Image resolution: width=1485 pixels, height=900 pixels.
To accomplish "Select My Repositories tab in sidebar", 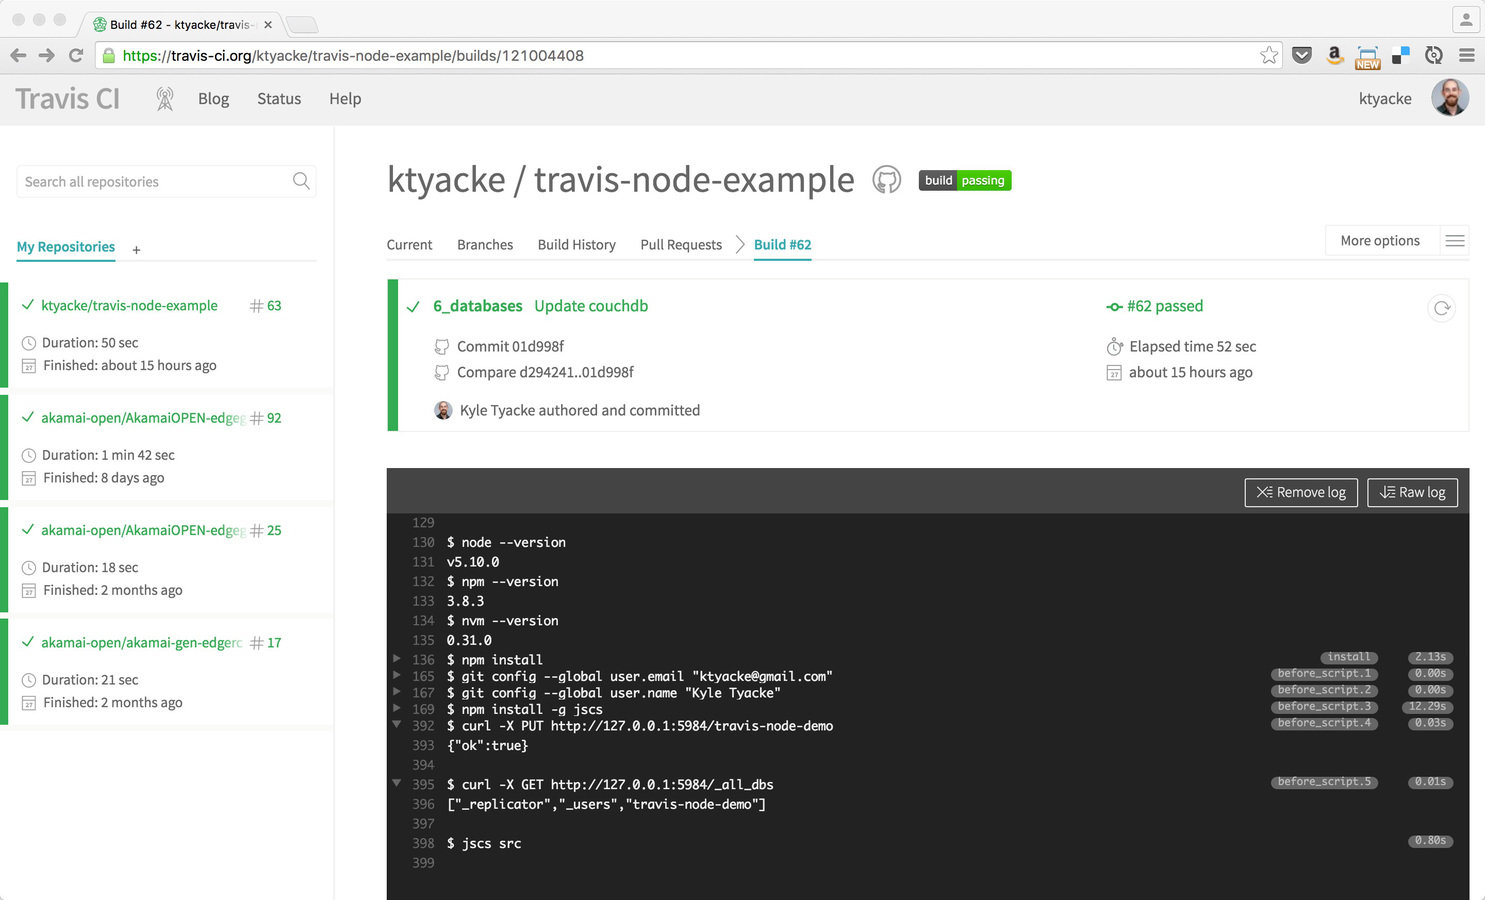I will click(66, 247).
